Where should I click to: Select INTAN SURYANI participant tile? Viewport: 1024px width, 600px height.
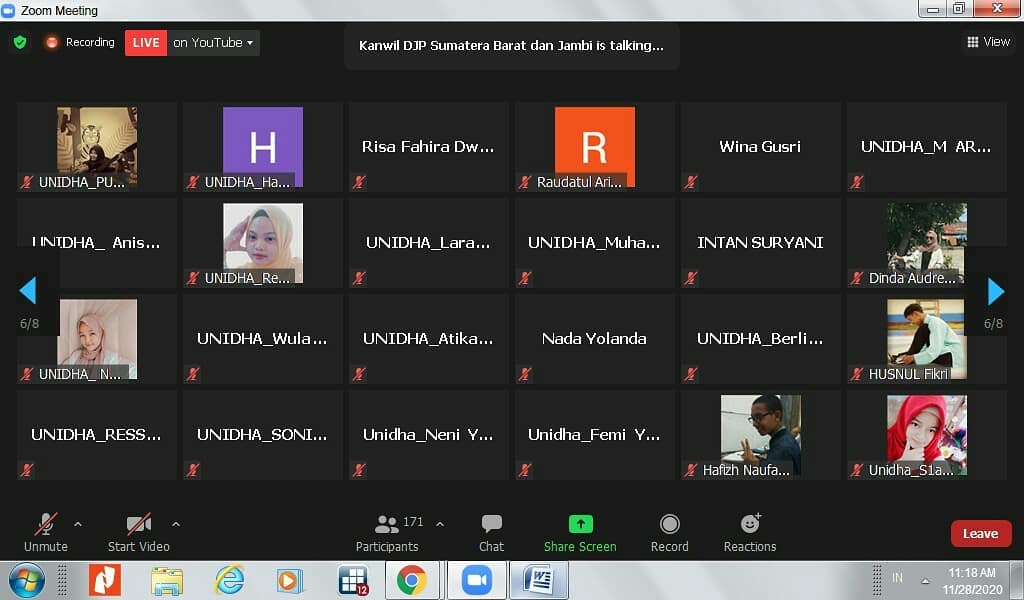tap(760, 243)
